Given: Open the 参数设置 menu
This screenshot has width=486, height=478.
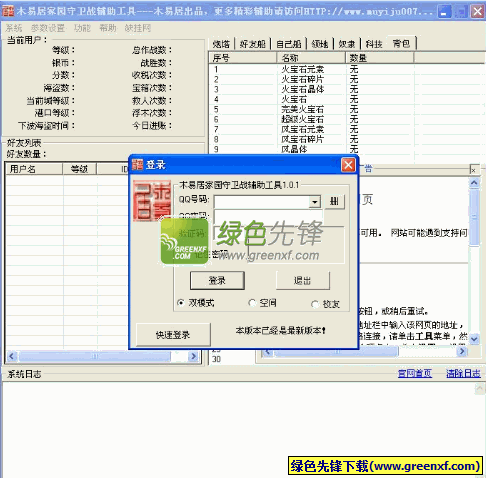Looking at the screenshot, I should pyautogui.click(x=48, y=28).
